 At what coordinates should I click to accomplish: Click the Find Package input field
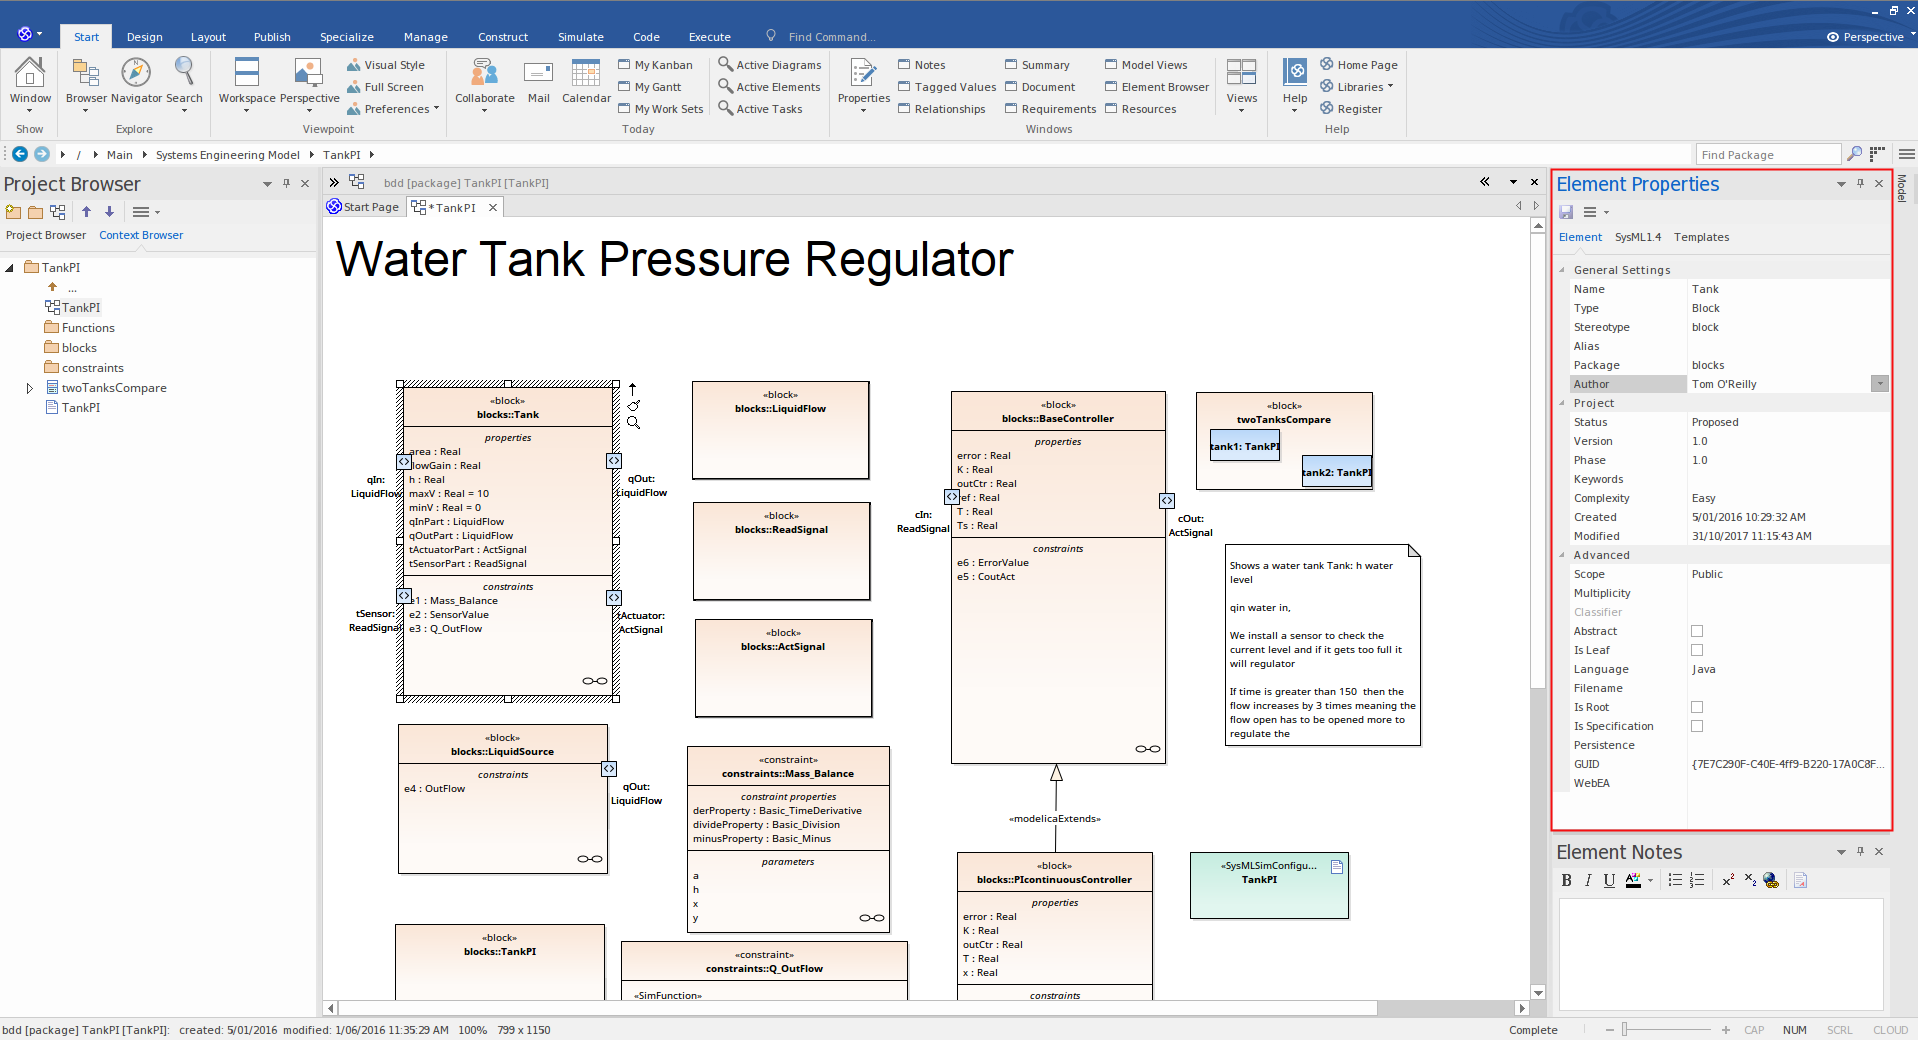[1767, 154]
